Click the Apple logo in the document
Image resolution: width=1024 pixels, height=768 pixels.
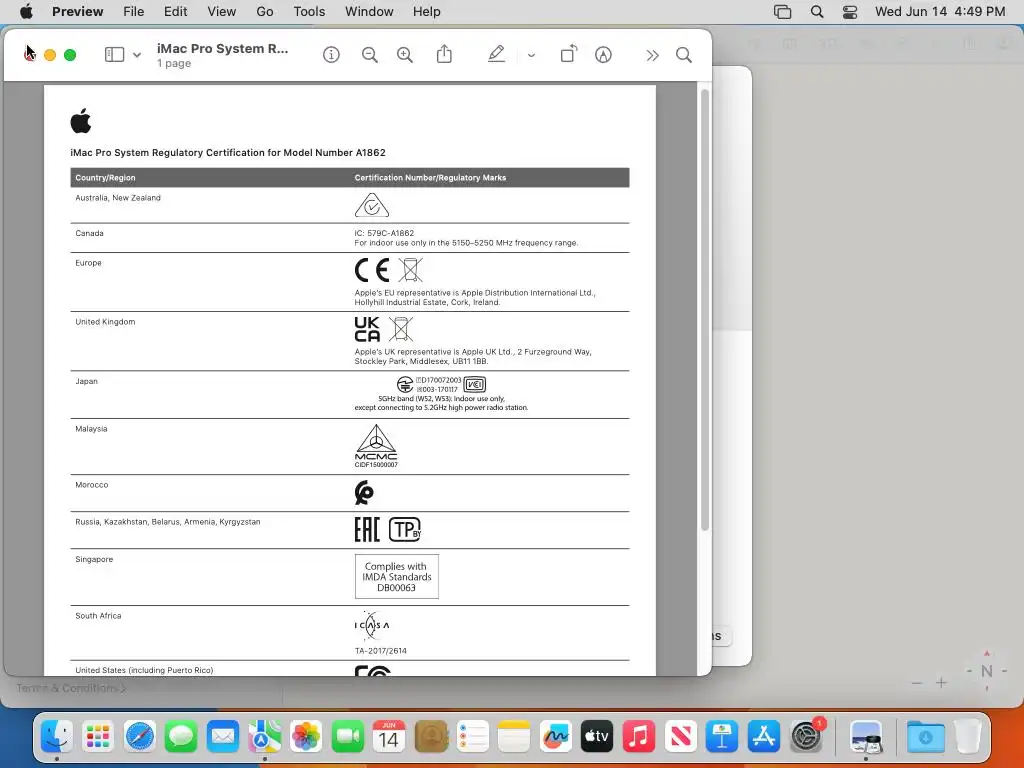click(81, 121)
